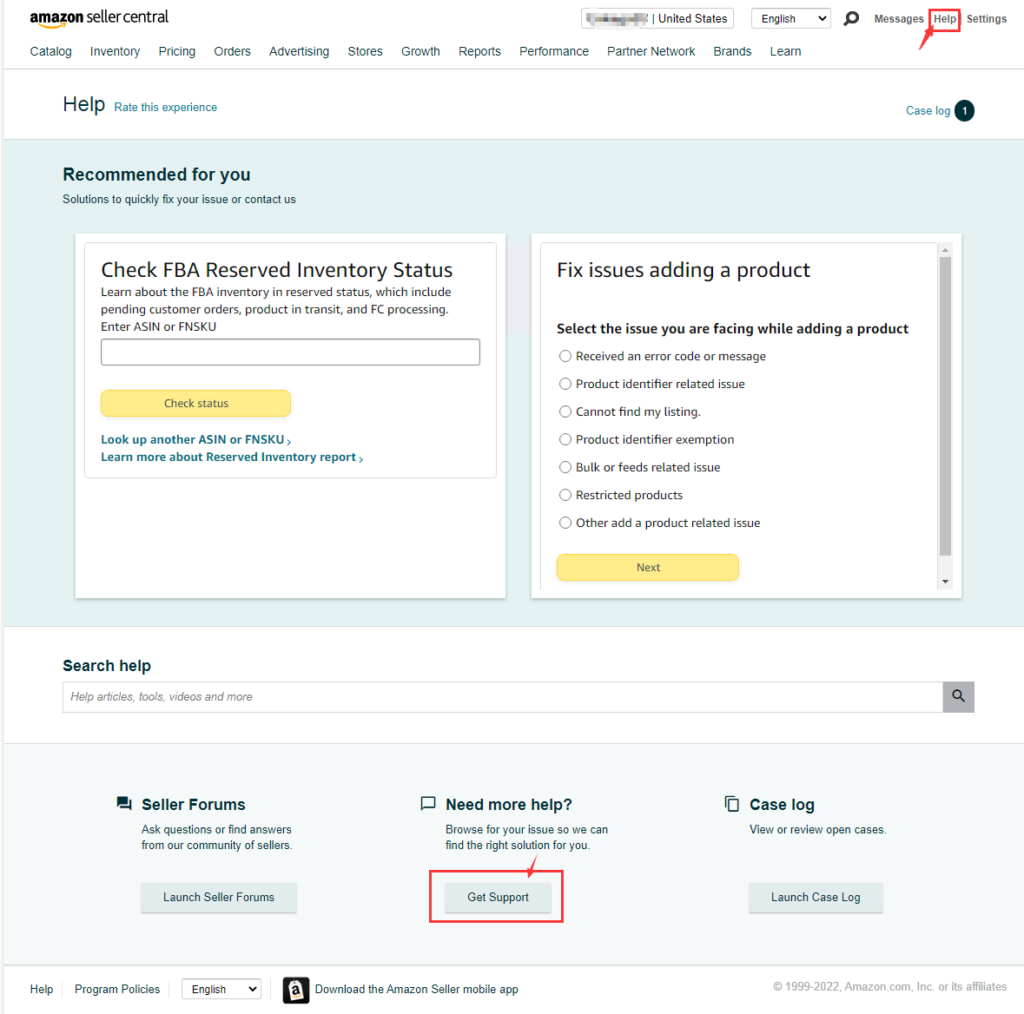The height and width of the screenshot is (1014, 1024).
Task: Click the Case log copy icon
Action: tap(731, 804)
